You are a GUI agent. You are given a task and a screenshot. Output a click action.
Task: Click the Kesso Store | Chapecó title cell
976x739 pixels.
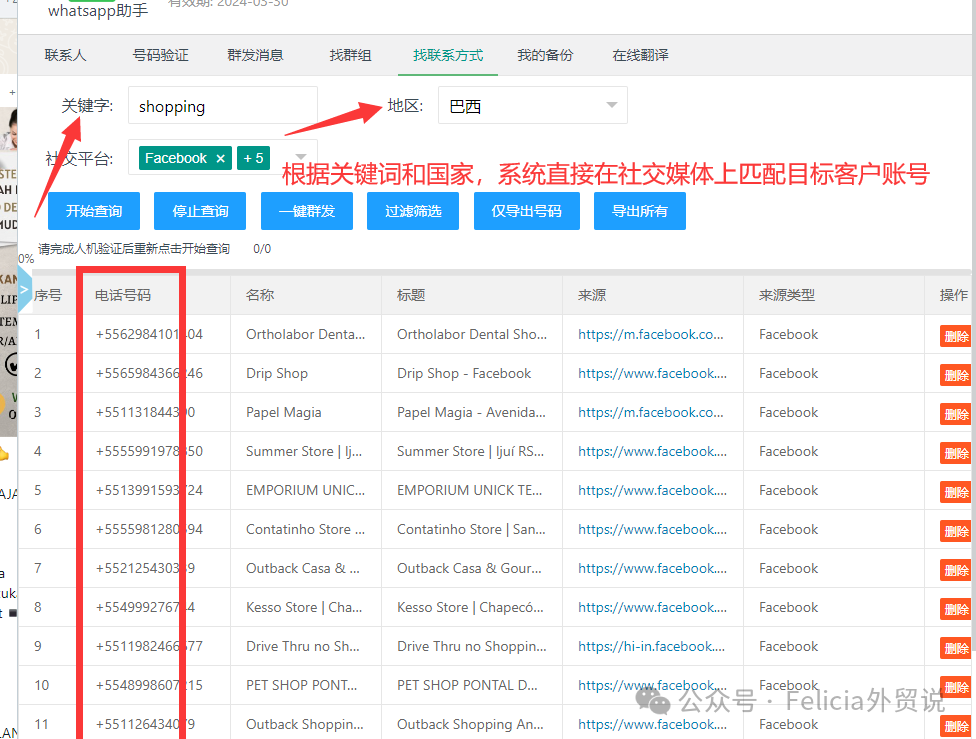pyautogui.click(x=470, y=608)
